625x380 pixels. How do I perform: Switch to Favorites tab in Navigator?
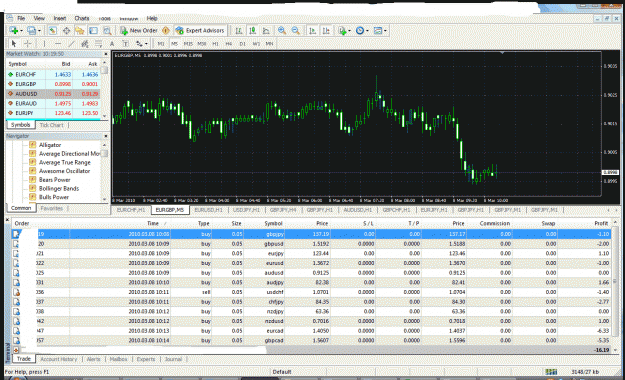pos(51,209)
